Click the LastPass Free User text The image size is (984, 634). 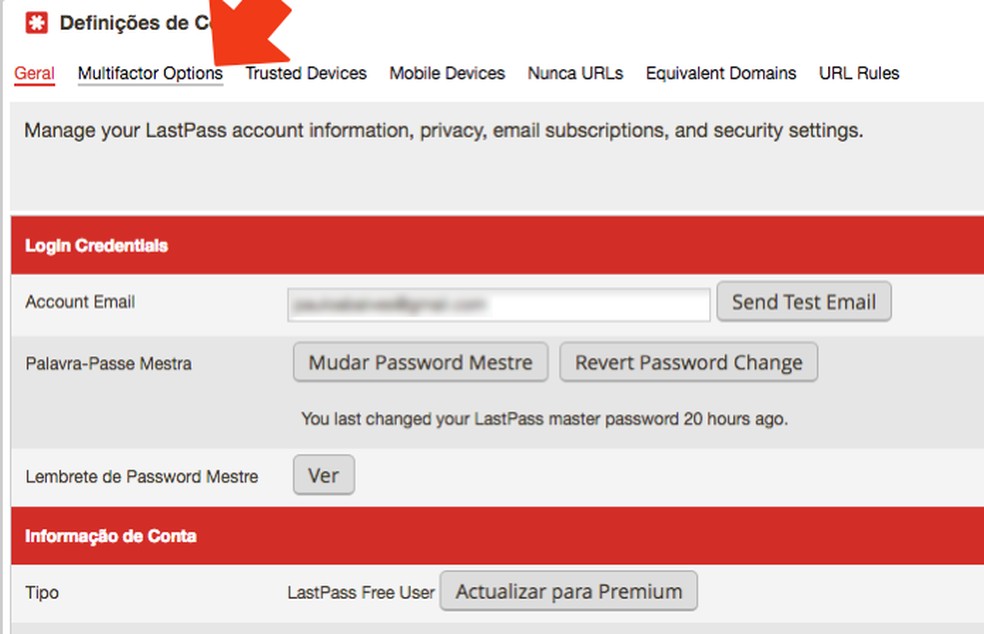point(361,592)
